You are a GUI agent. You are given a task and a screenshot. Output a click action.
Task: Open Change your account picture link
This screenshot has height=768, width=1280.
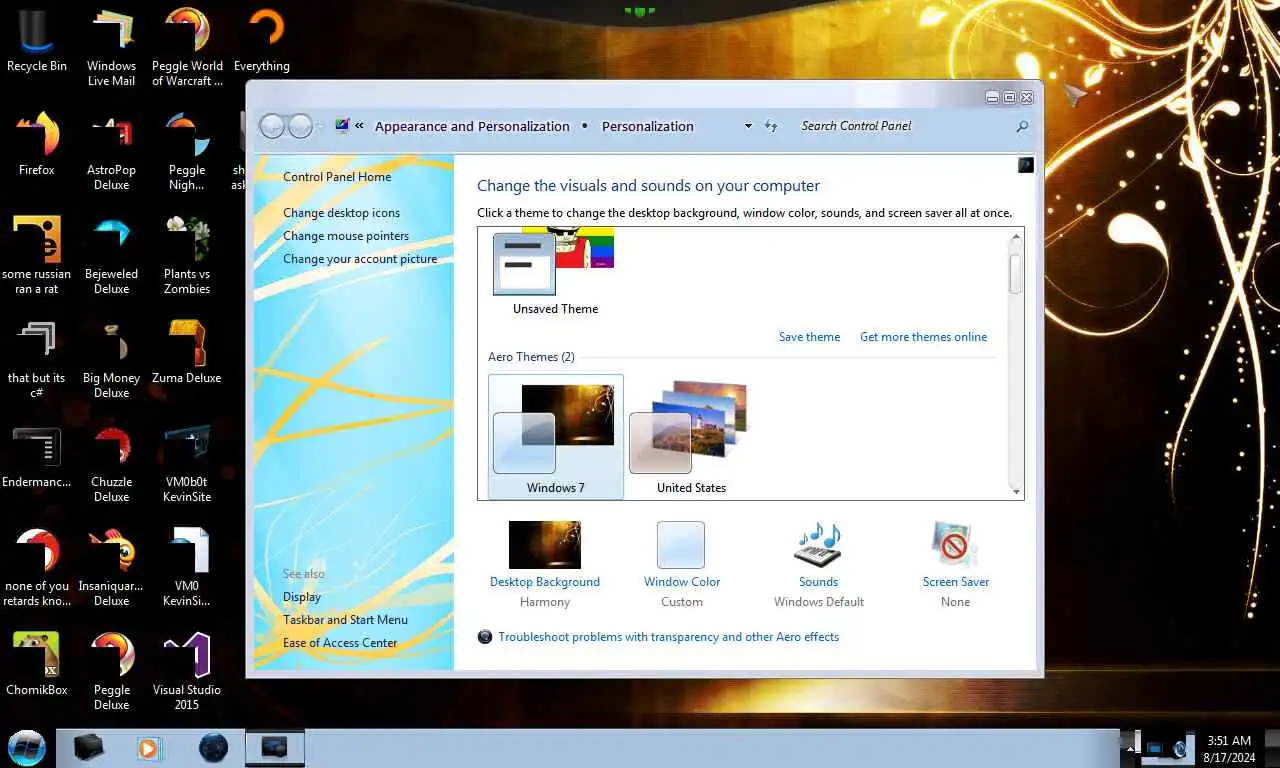(360, 259)
